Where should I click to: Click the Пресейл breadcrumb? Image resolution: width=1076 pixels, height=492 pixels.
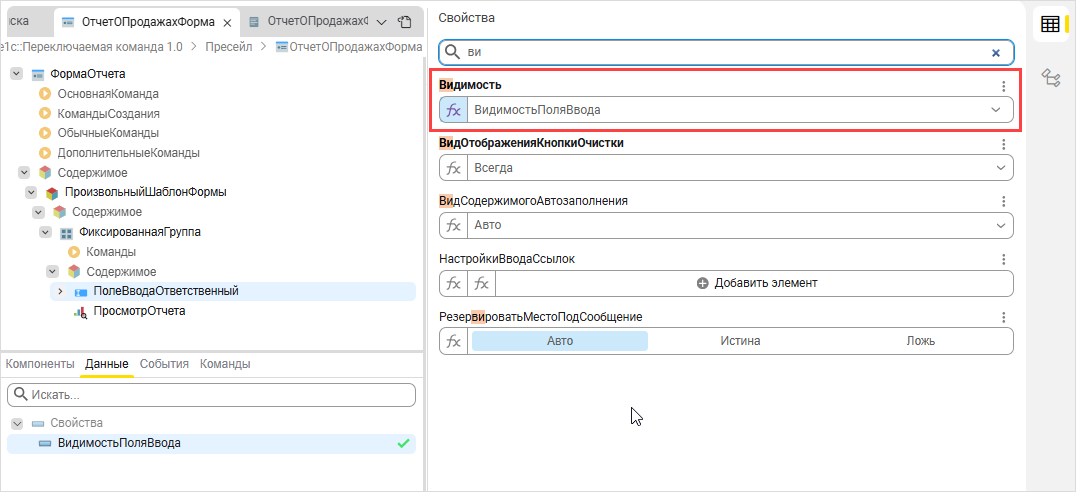tap(229, 47)
